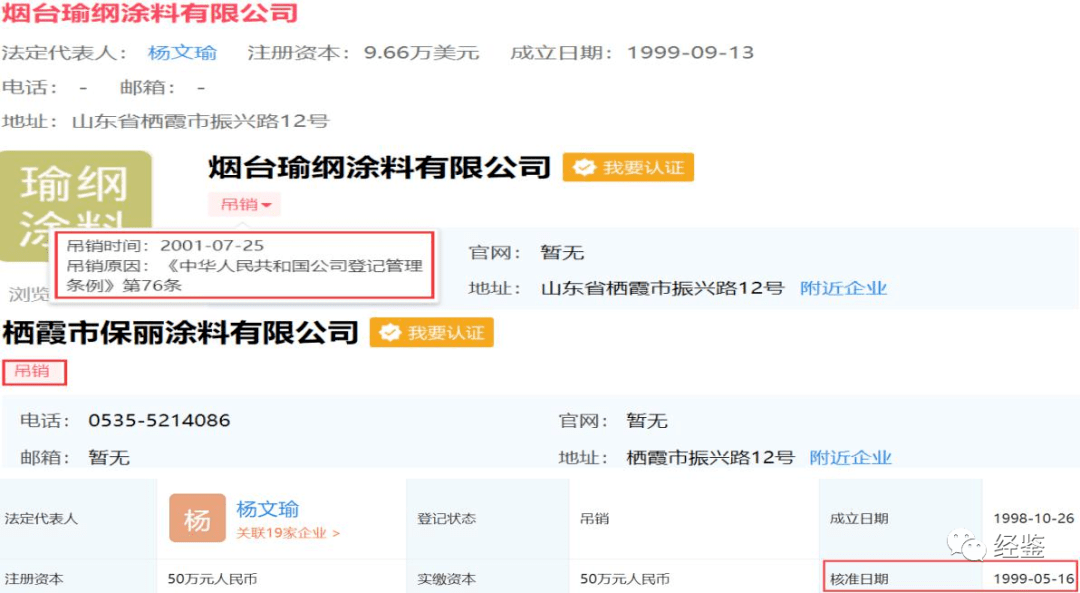Open 杨文瑜 link beside 法定代表人 in top summary

(183, 52)
